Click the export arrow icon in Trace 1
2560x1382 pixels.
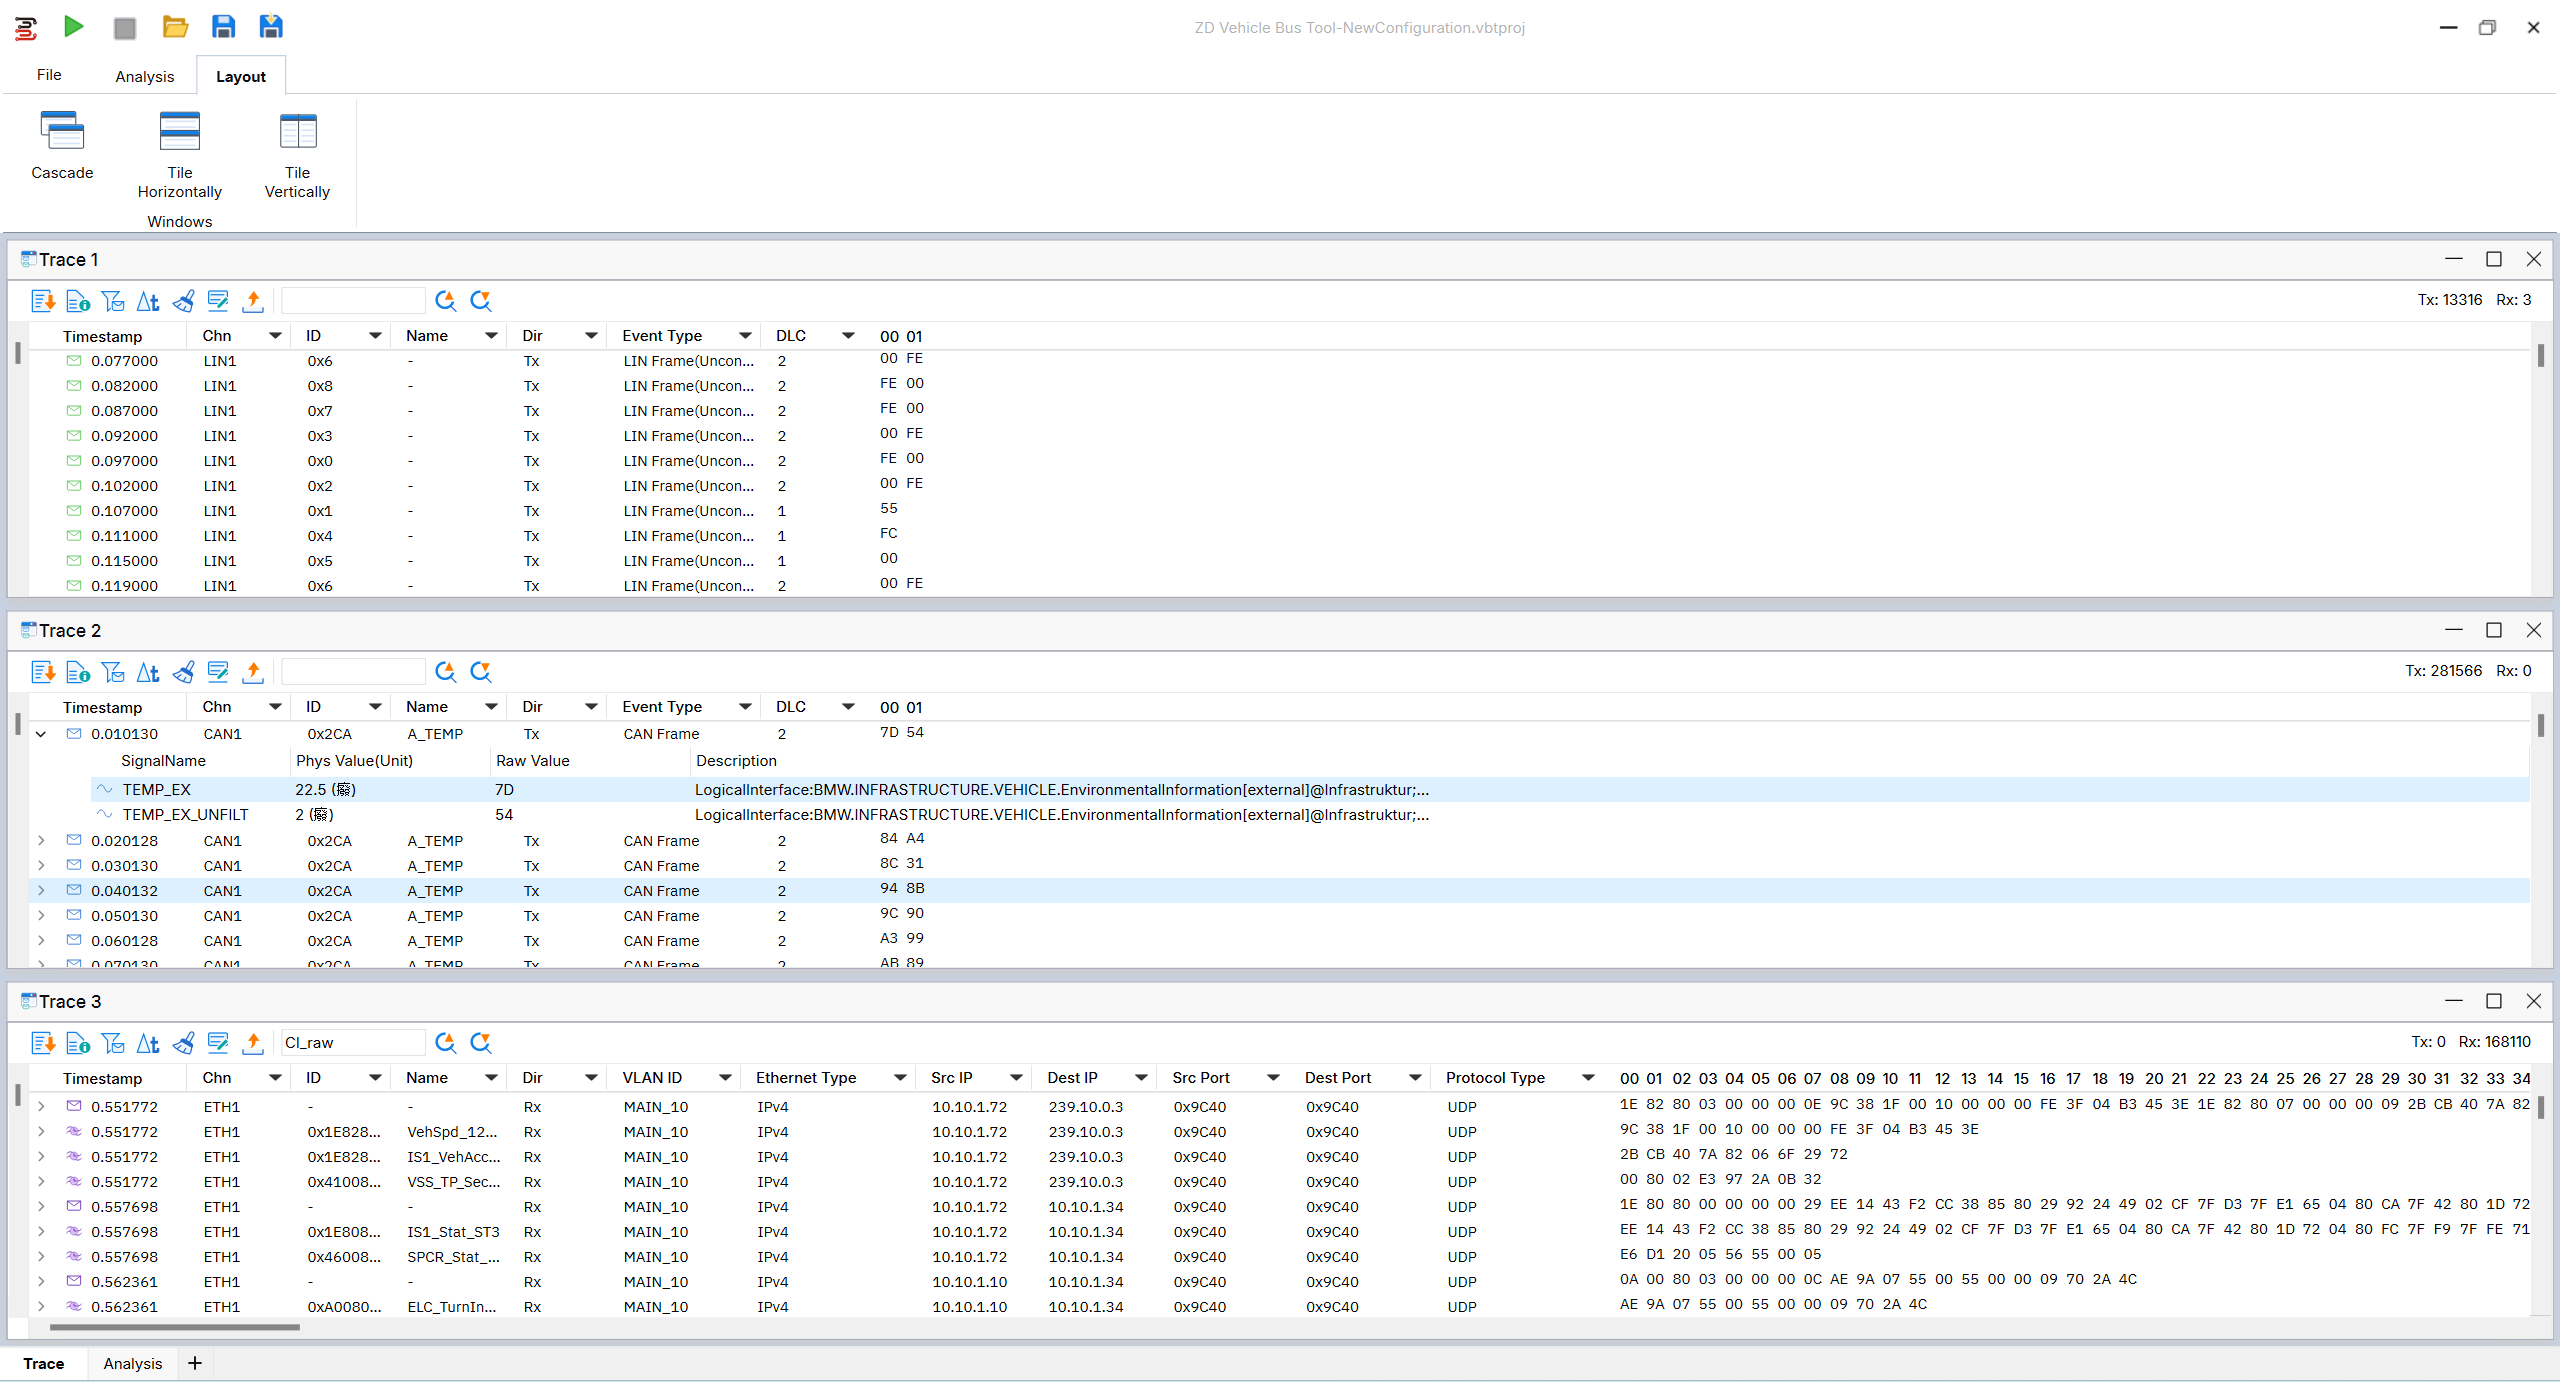[253, 301]
